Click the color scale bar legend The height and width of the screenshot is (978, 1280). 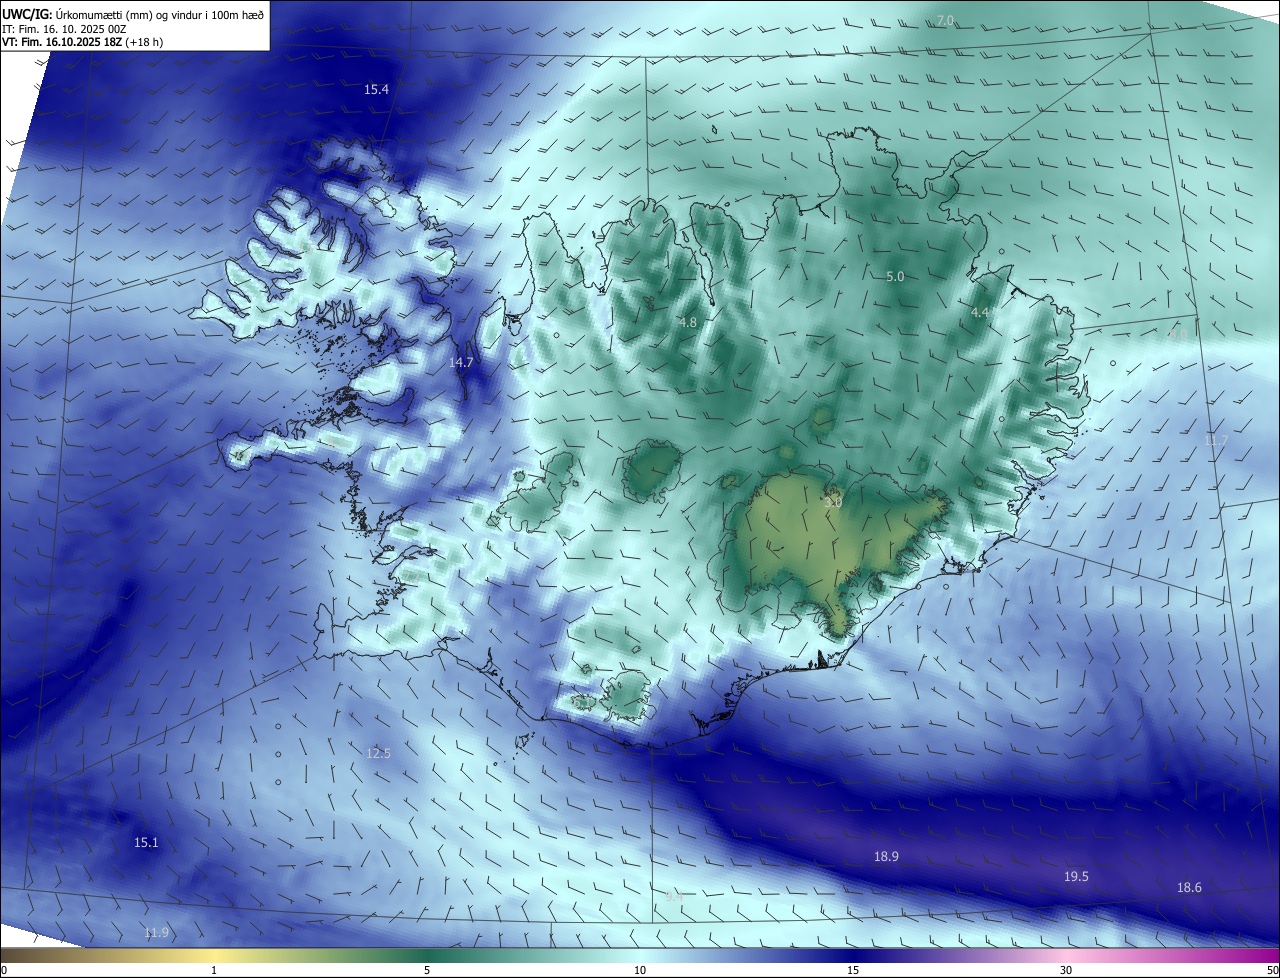(x=640, y=955)
